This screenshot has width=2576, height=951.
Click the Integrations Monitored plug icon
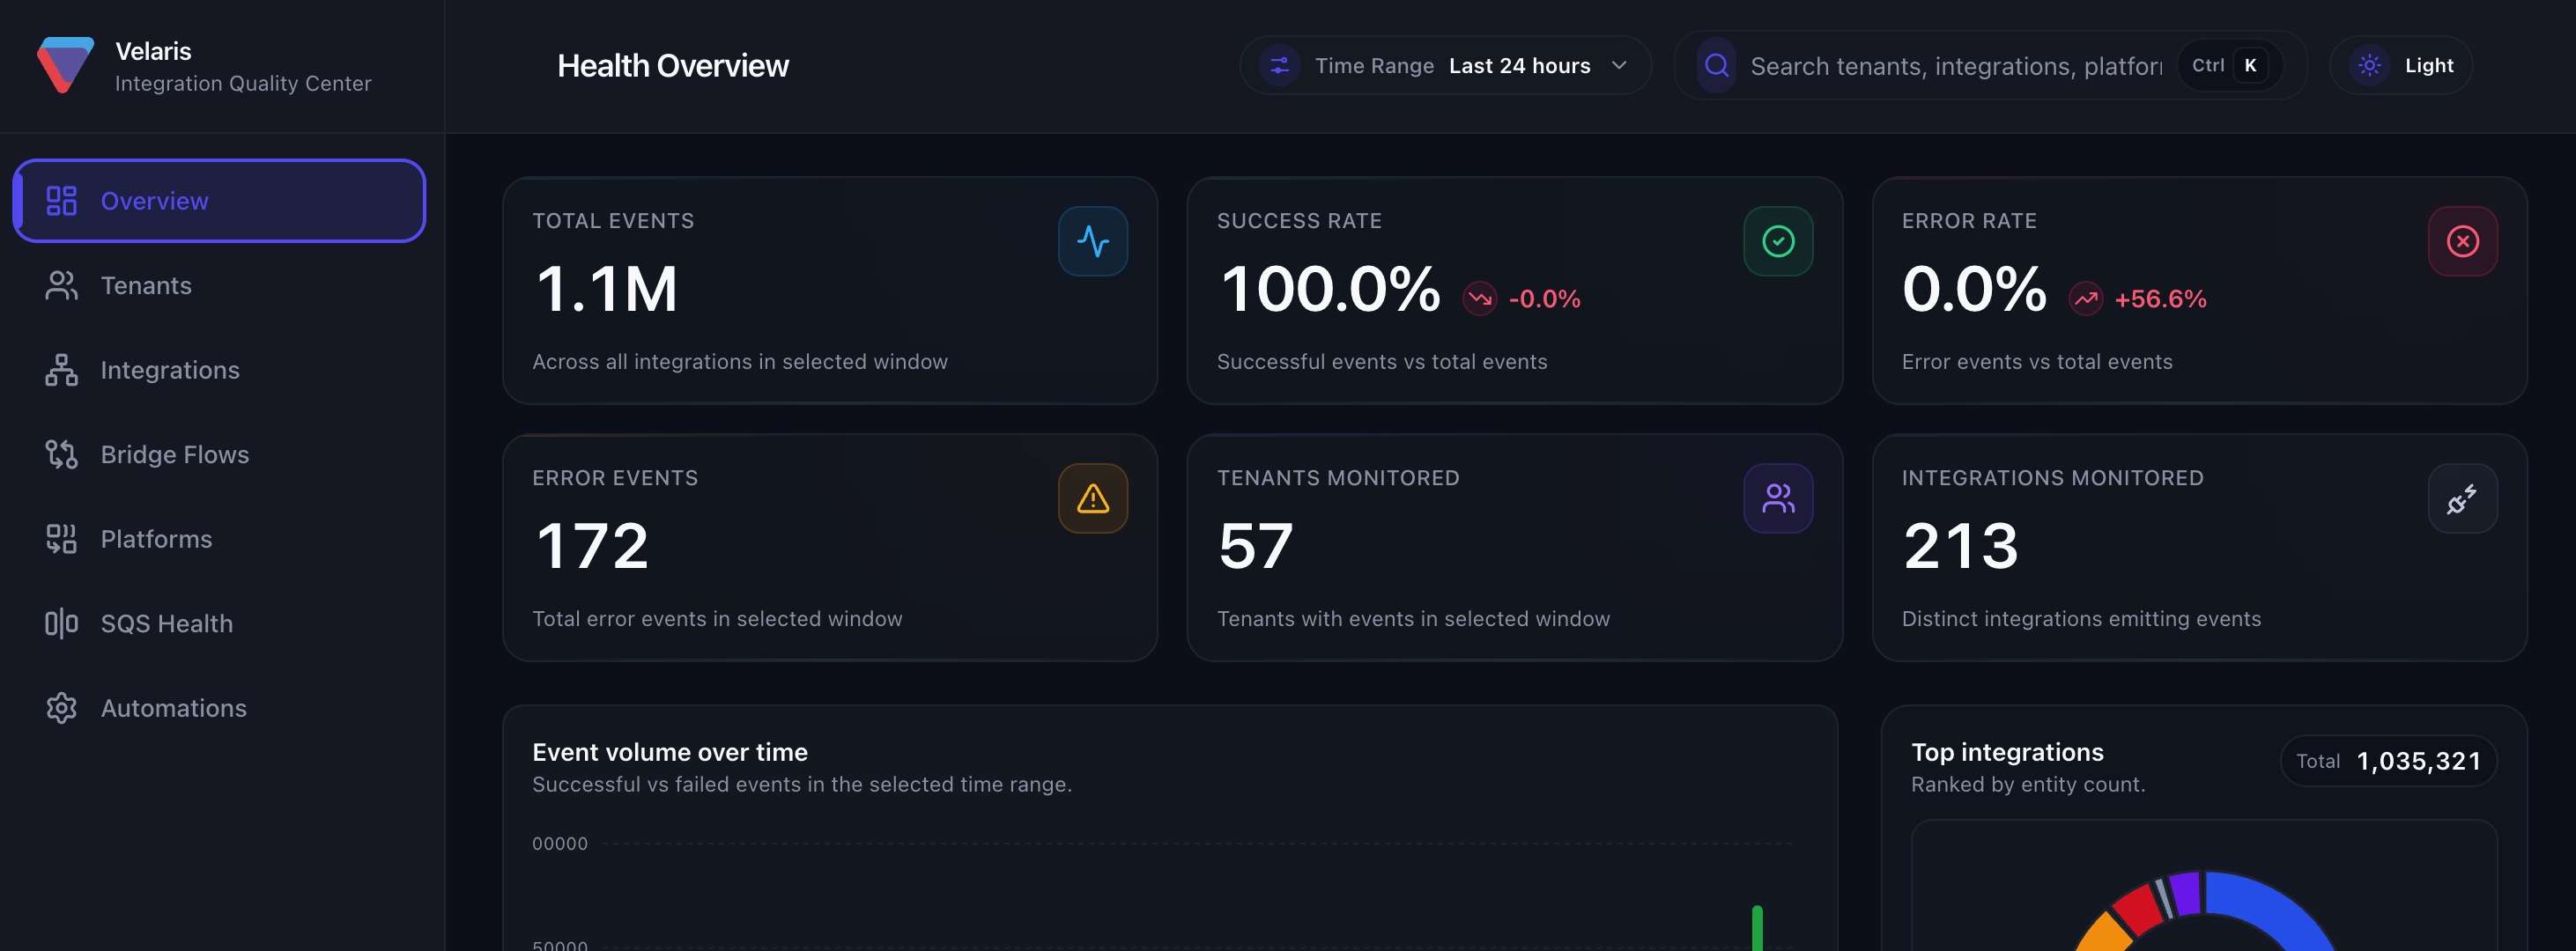point(2463,497)
